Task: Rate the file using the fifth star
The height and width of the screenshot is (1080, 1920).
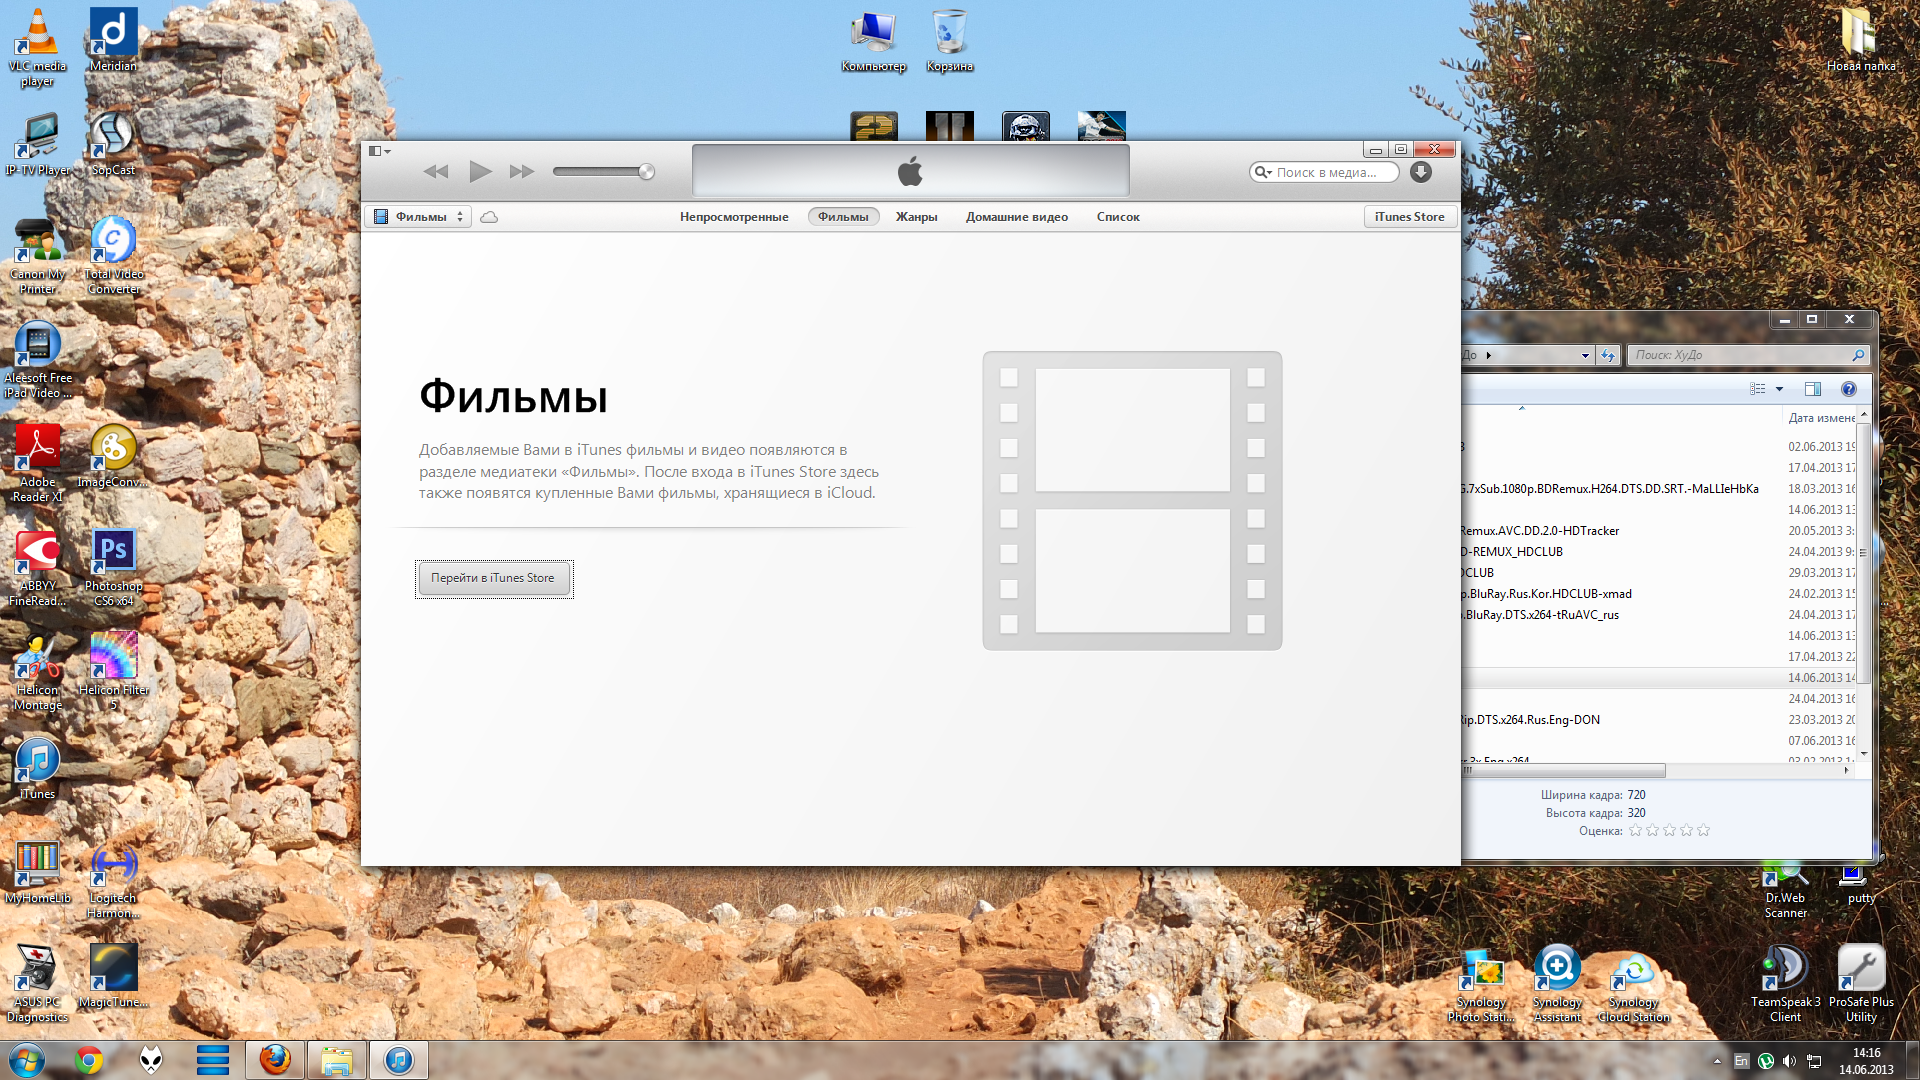Action: click(x=1704, y=831)
